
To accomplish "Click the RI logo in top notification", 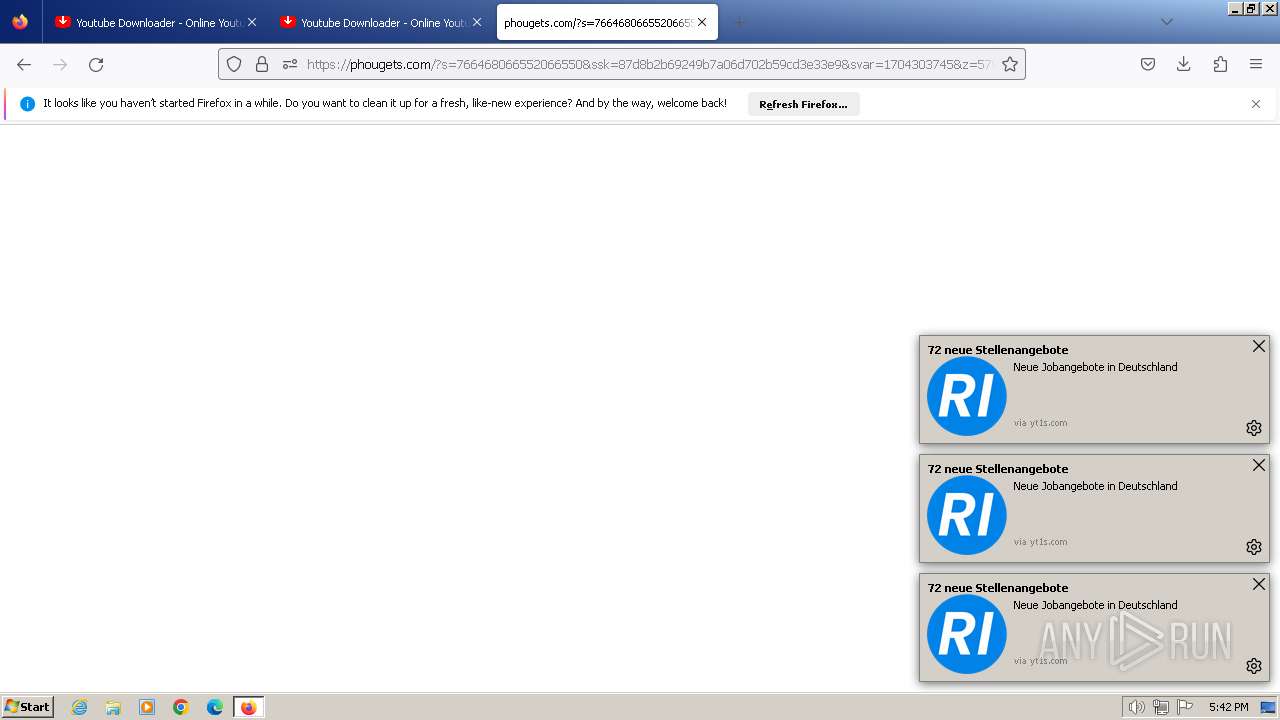I will (967, 396).
